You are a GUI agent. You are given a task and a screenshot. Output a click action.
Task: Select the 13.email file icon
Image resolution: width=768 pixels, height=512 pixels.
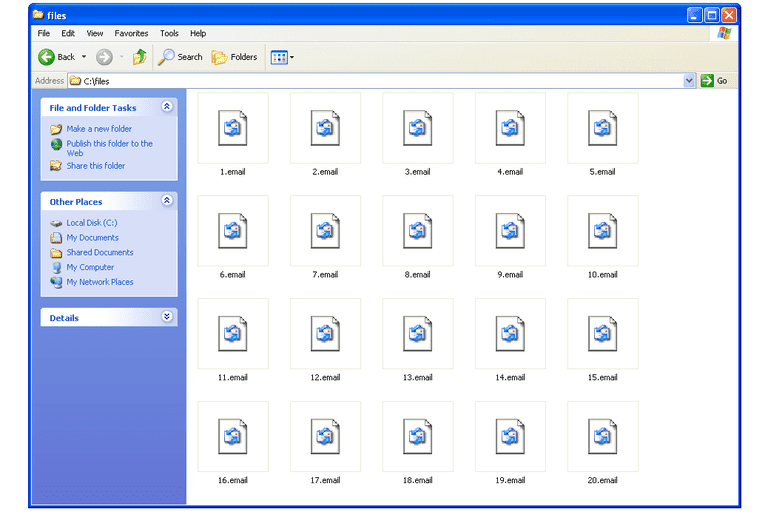(x=417, y=334)
